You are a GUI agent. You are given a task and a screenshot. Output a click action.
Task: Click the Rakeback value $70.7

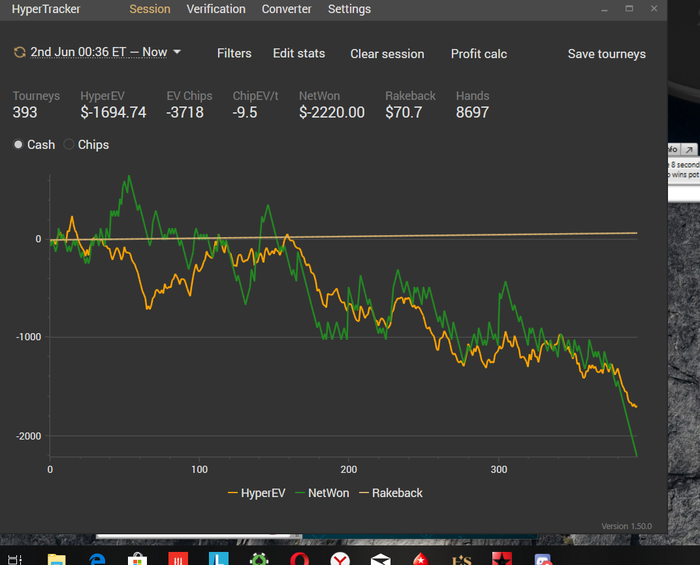coord(404,112)
